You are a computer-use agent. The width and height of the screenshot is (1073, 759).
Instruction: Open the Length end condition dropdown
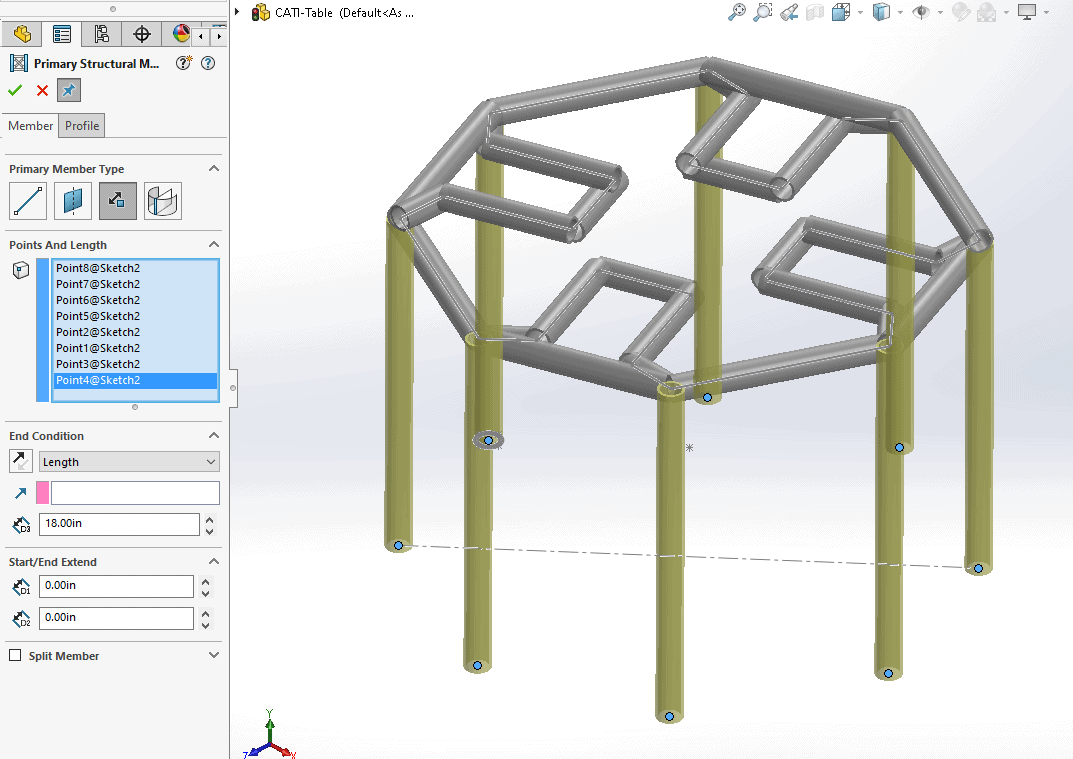129,462
